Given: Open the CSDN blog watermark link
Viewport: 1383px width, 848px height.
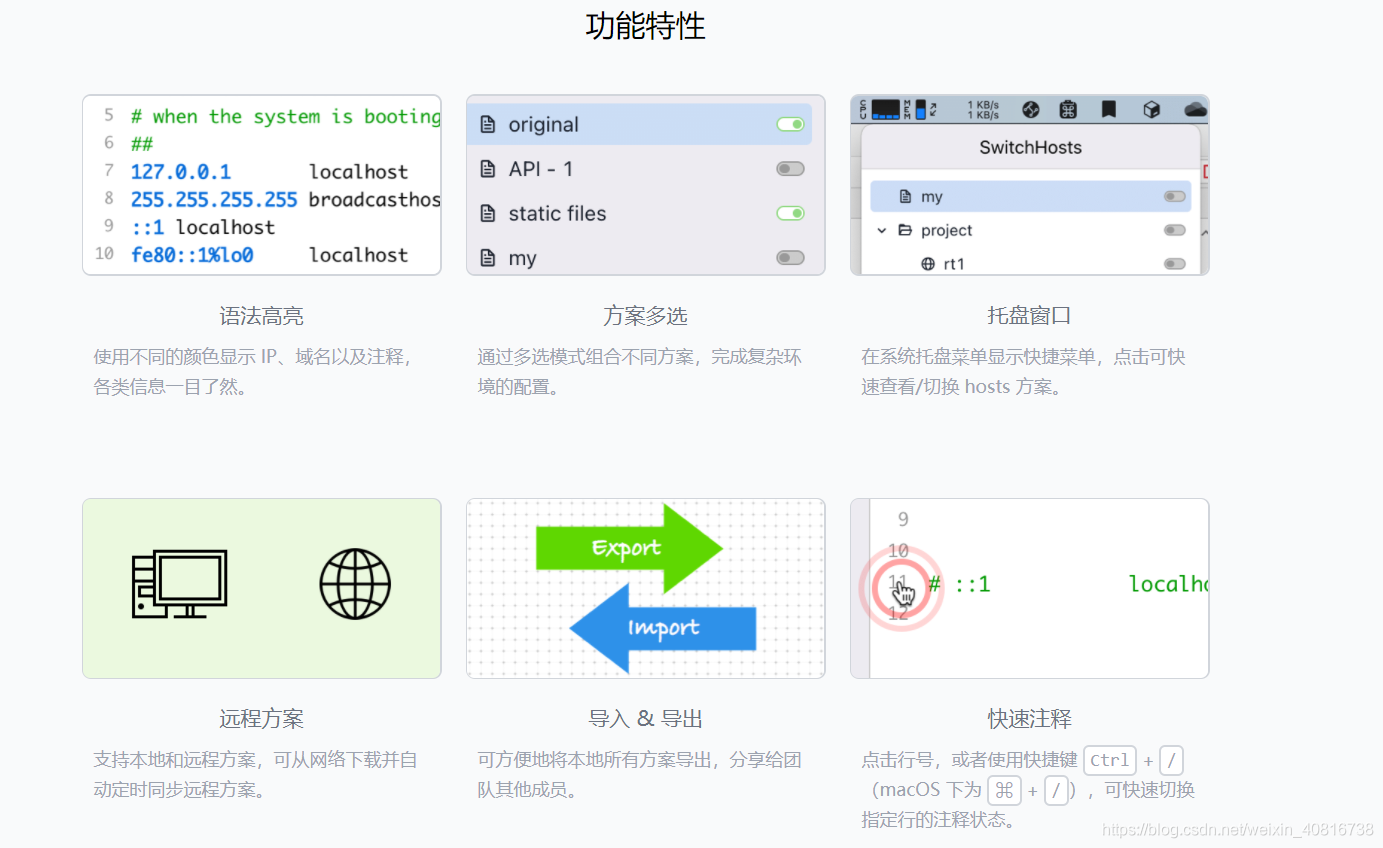Looking at the screenshot, I should [x=1240, y=830].
